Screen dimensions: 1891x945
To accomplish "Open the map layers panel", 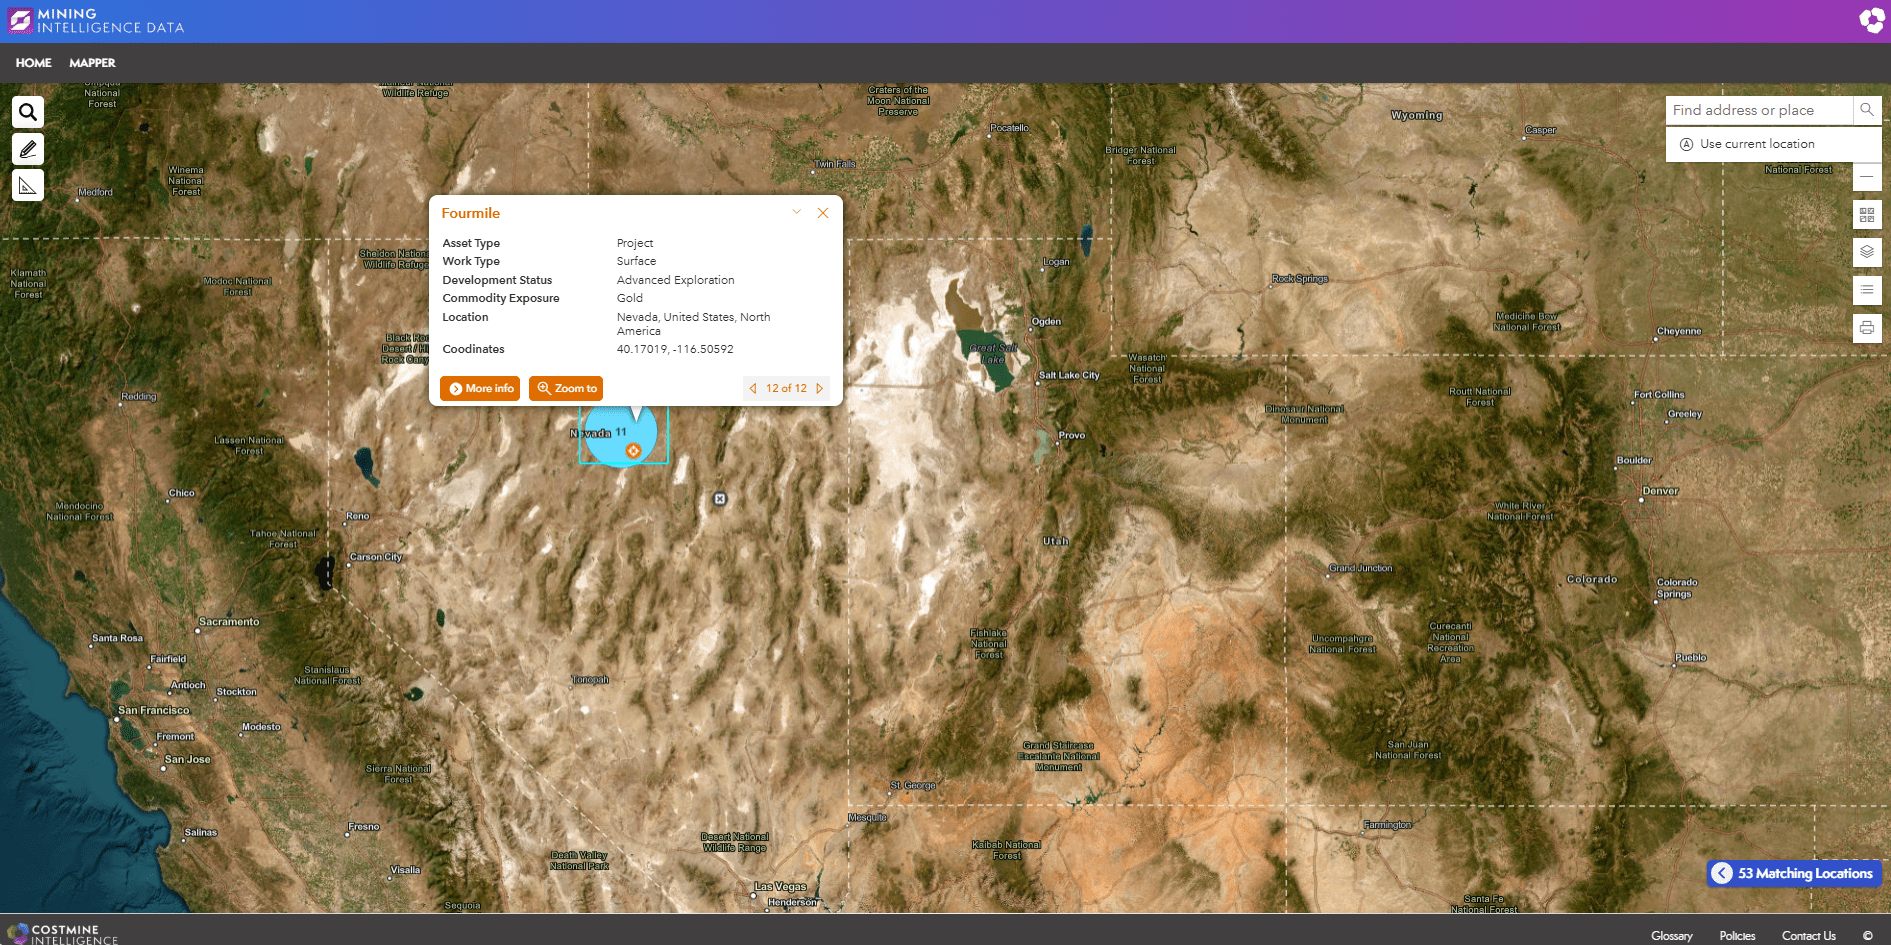I will (x=1867, y=252).
